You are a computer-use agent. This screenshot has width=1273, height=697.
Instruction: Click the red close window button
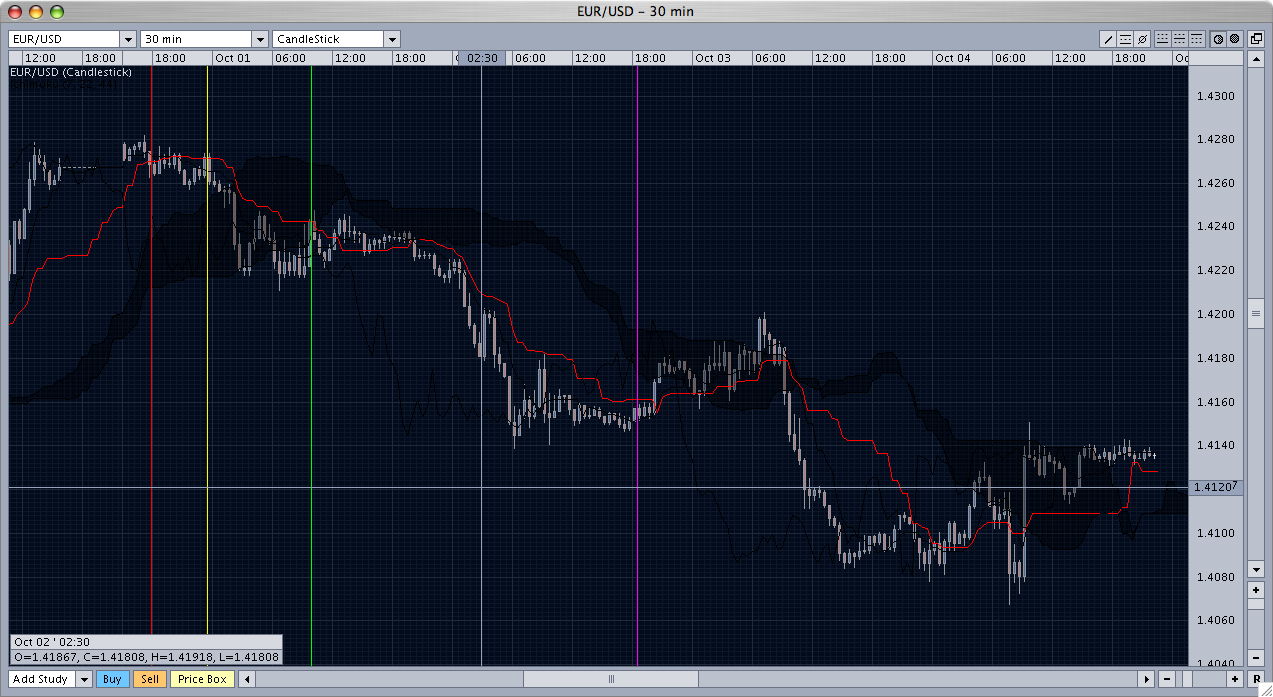(x=15, y=11)
